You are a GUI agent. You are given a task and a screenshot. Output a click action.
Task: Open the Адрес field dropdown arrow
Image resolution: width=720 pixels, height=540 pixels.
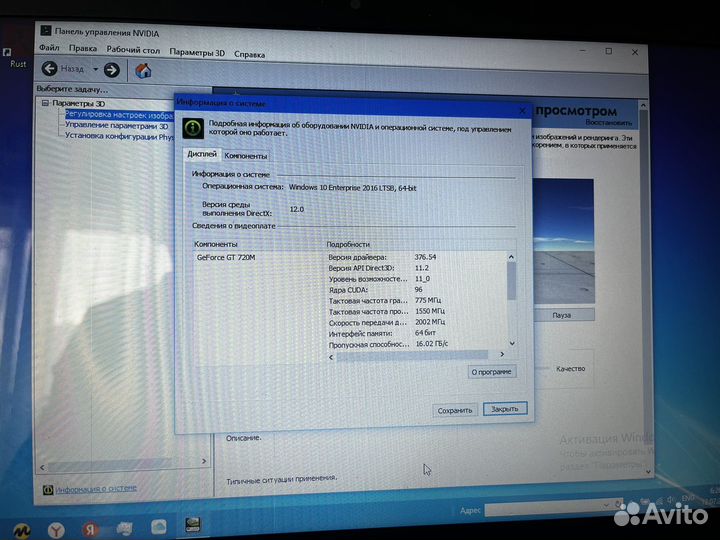click(x=607, y=505)
